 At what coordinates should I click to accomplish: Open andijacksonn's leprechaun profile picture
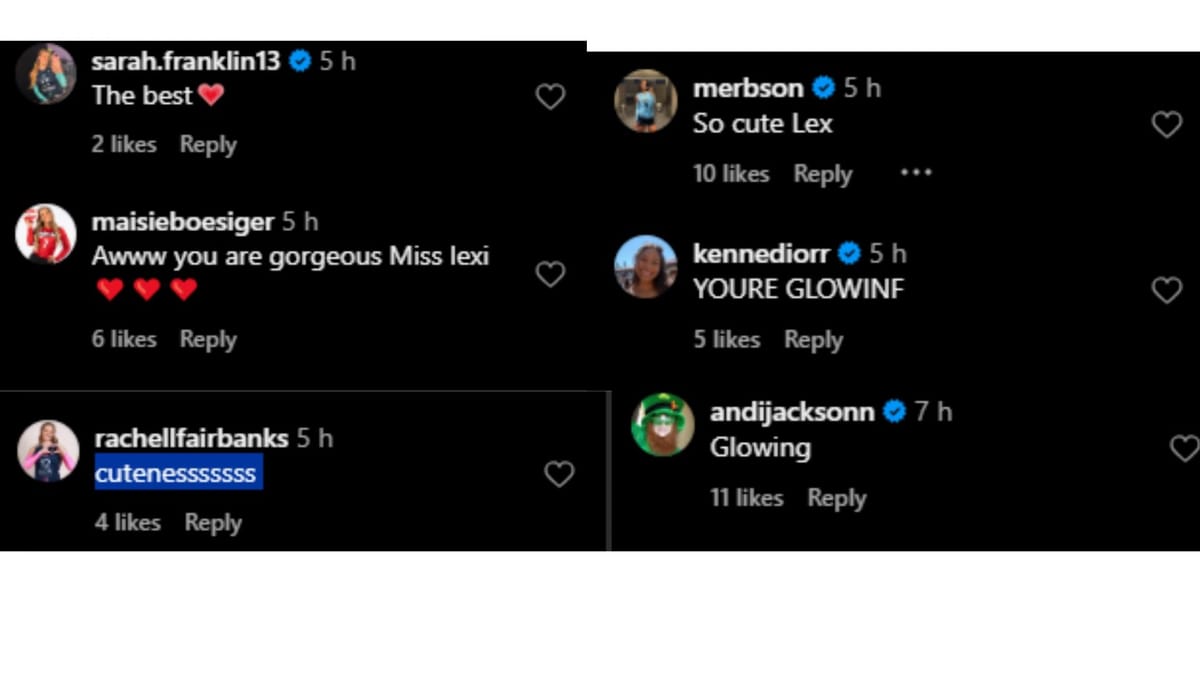pyautogui.click(x=660, y=425)
